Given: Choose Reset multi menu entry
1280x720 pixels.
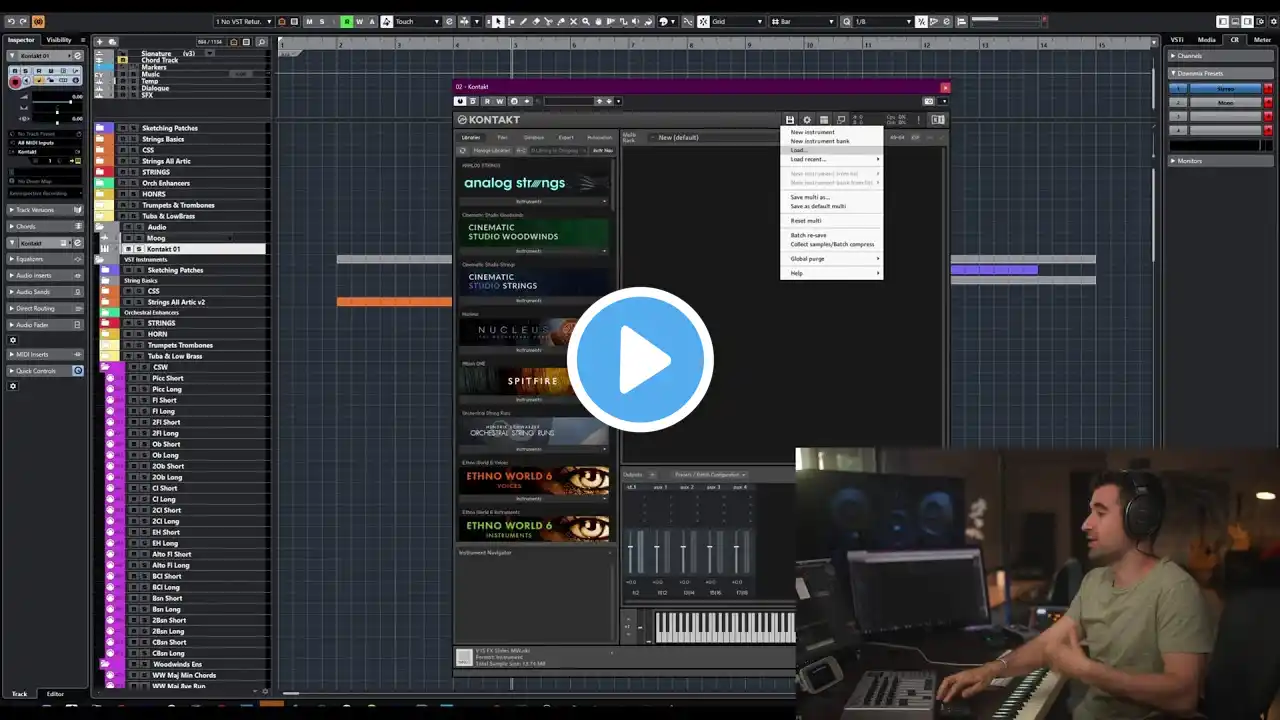Looking at the screenshot, I should click(805, 221).
